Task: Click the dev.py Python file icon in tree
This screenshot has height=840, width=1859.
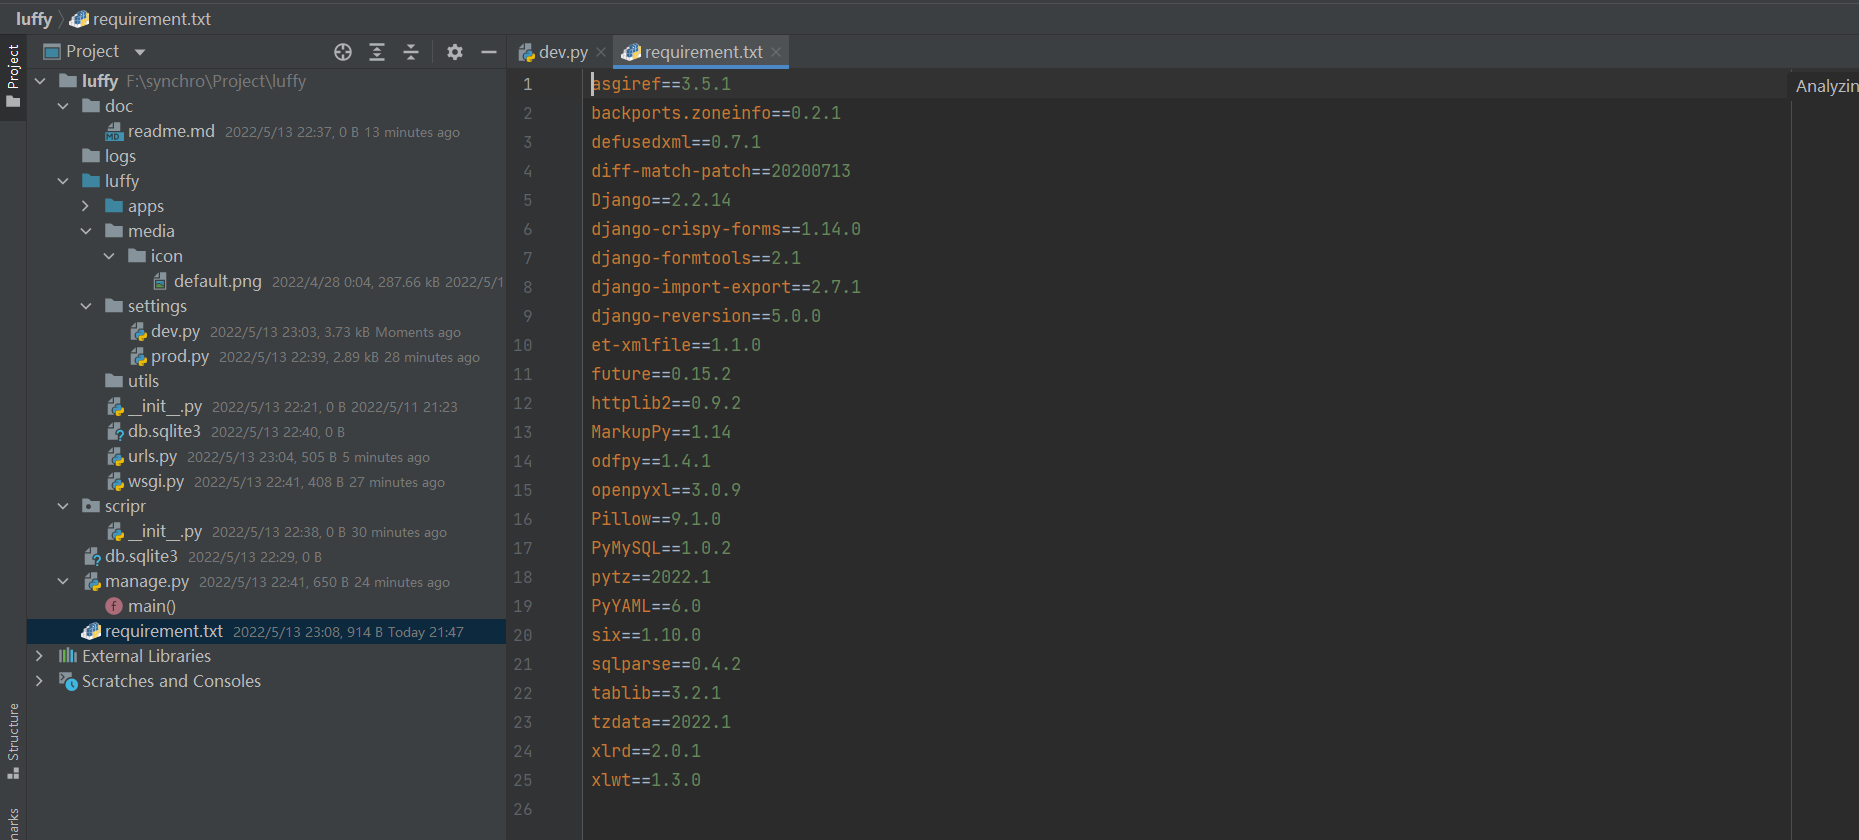Action: (138, 331)
